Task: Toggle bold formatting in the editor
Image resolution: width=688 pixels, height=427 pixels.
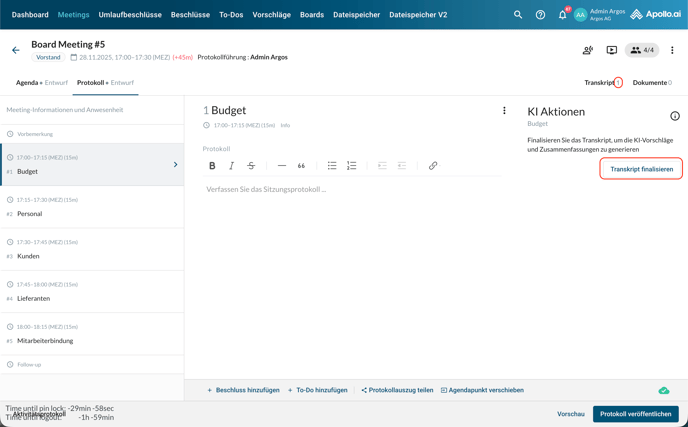Action: 212,166
